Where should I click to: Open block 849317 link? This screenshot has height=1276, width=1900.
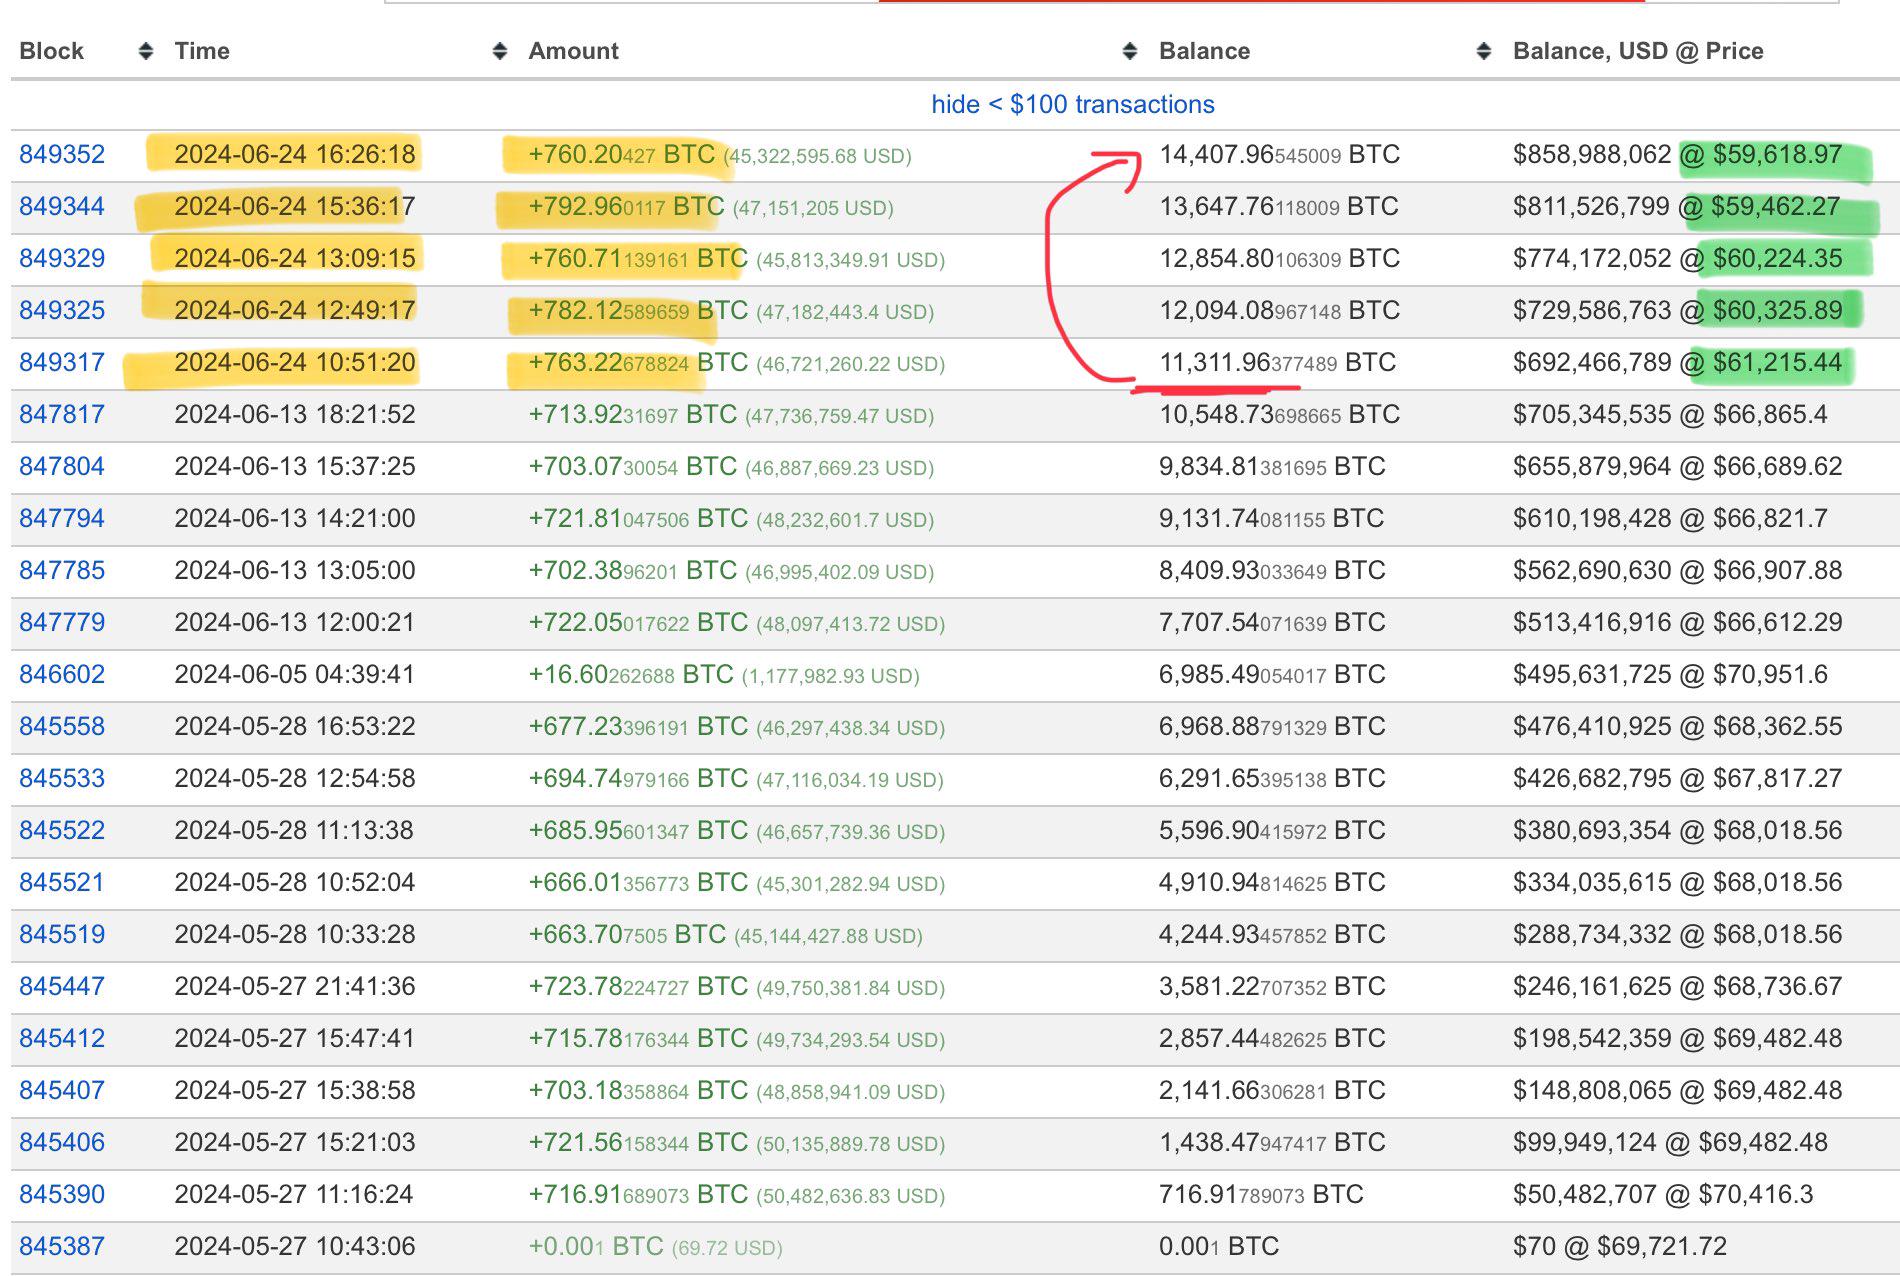coord(62,363)
